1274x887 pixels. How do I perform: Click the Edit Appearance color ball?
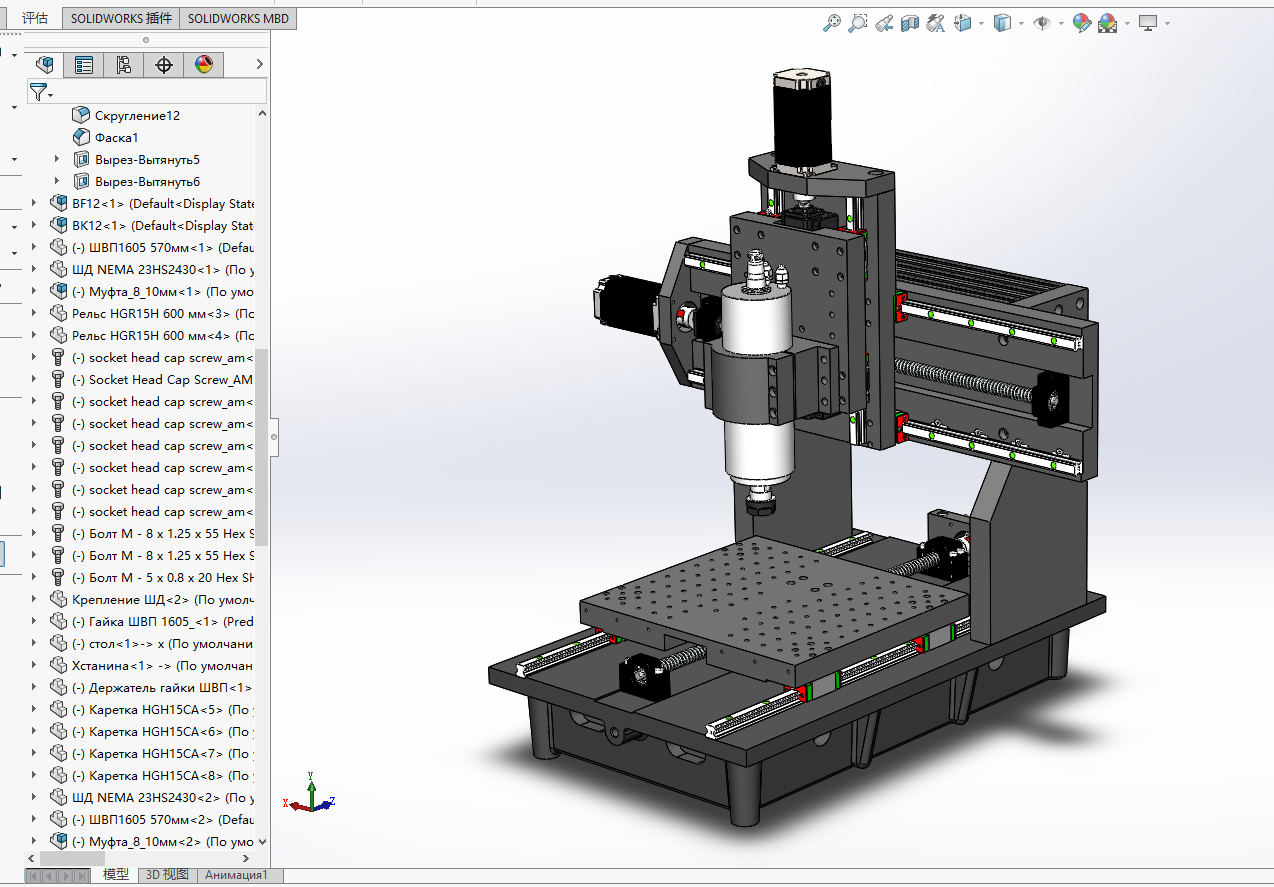pyautogui.click(x=1081, y=23)
